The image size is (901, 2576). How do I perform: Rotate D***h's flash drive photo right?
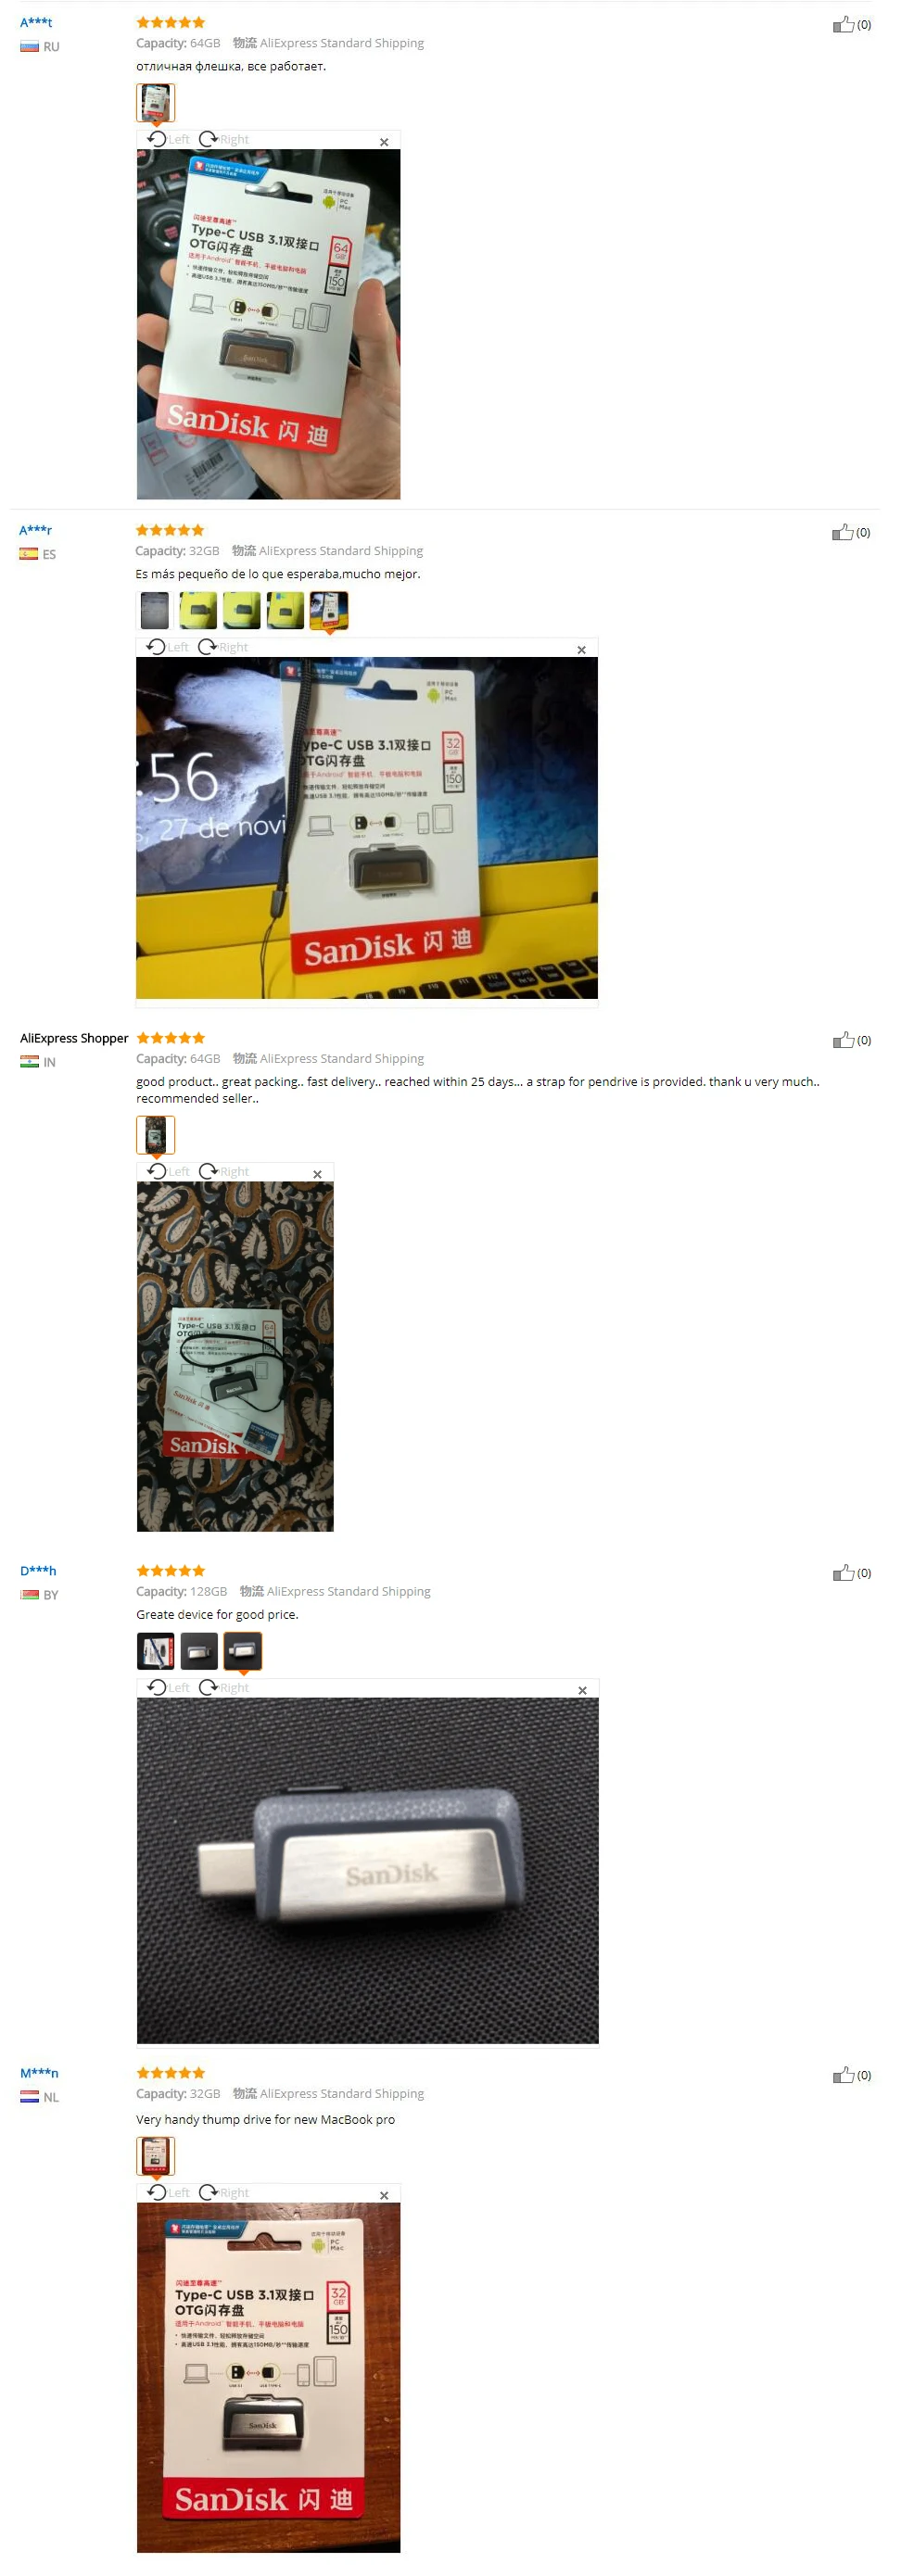pyautogui.click(x=223, y=1687)
